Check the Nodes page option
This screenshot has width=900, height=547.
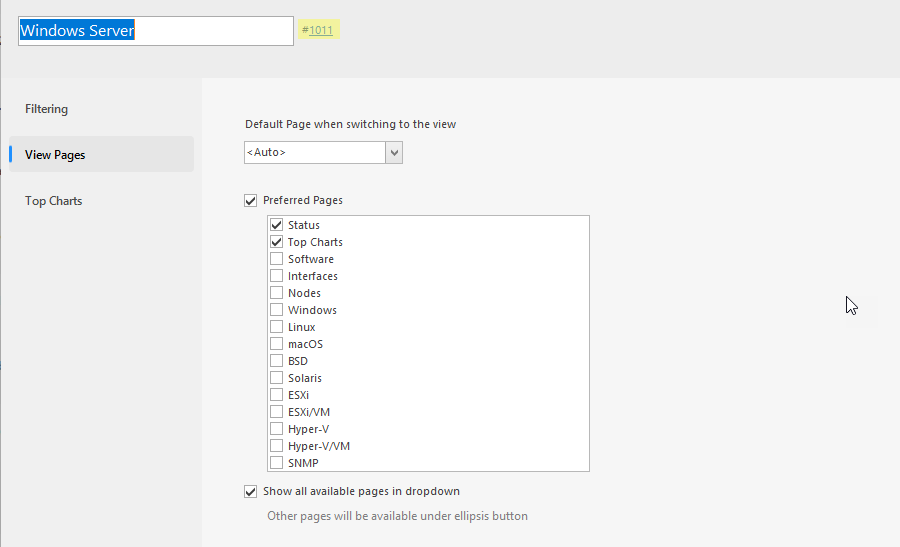[x=277, y=293]
